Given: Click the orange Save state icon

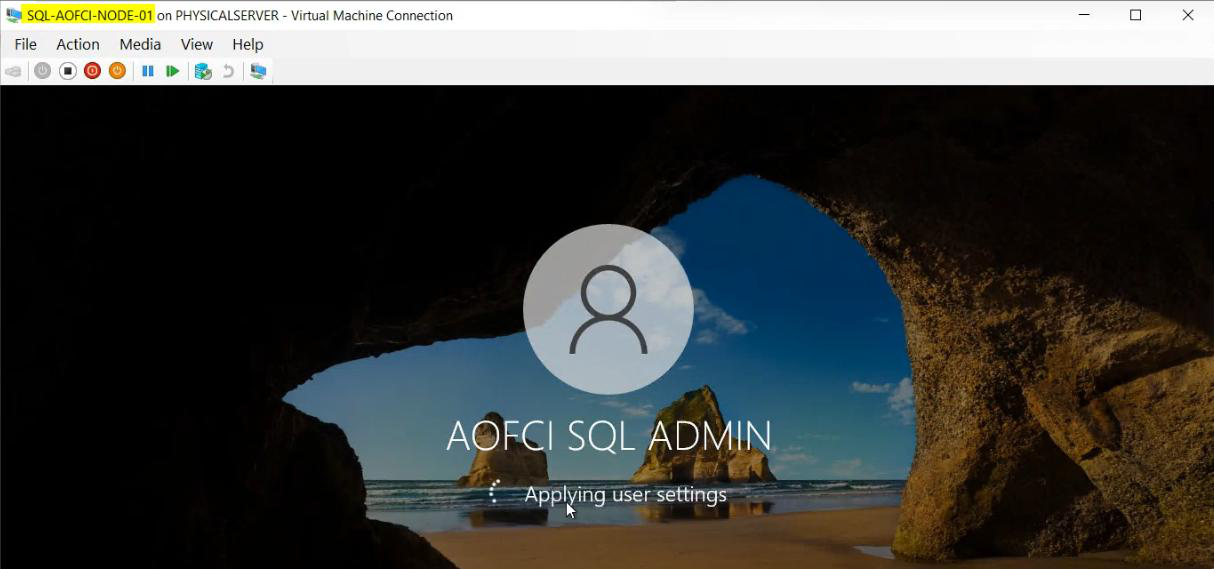Looking at the screenshot, I should tap(117, 71).
